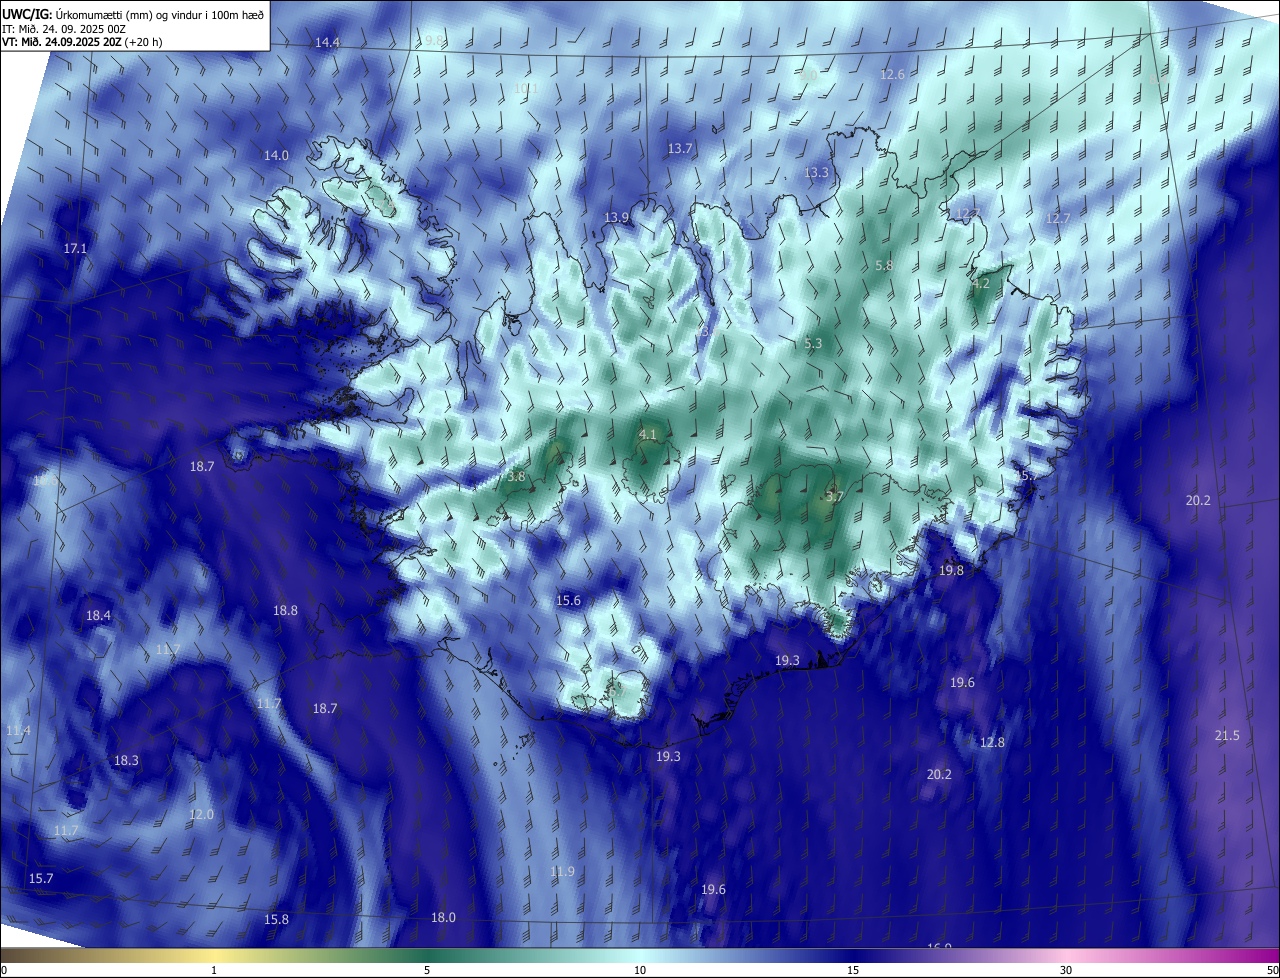Click the 3.8 value over west-central Iceland
The image size is (1280, 978).
coord(516,477)
